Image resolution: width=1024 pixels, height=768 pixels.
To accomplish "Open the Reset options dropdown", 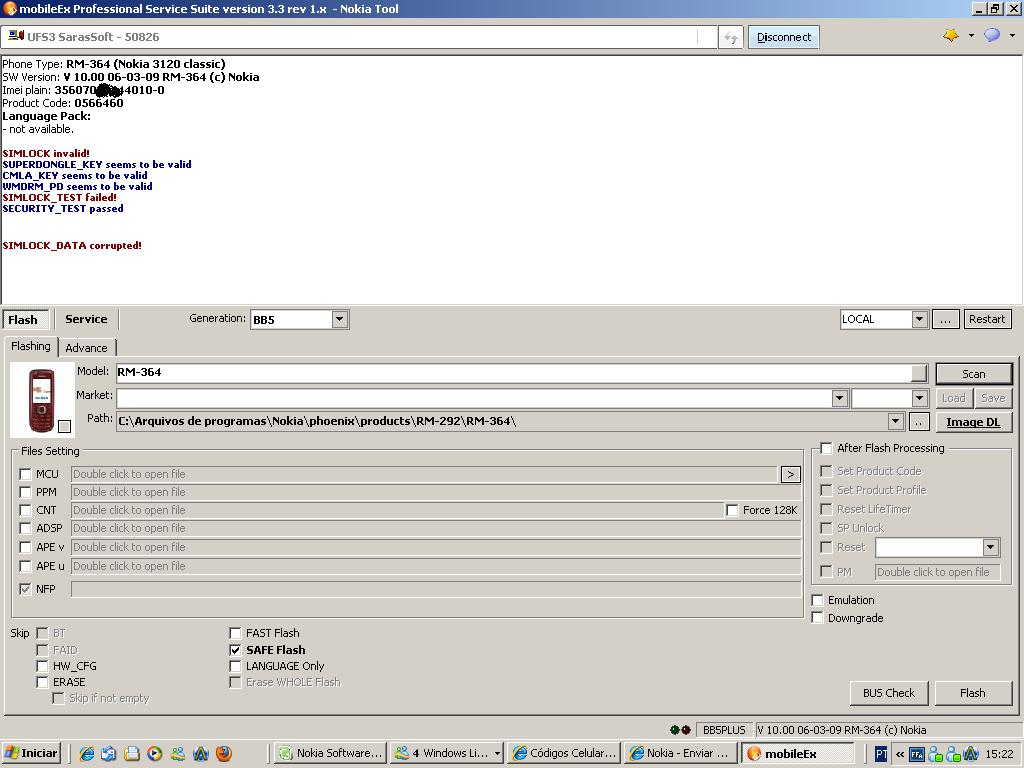I will pos(990,547).
